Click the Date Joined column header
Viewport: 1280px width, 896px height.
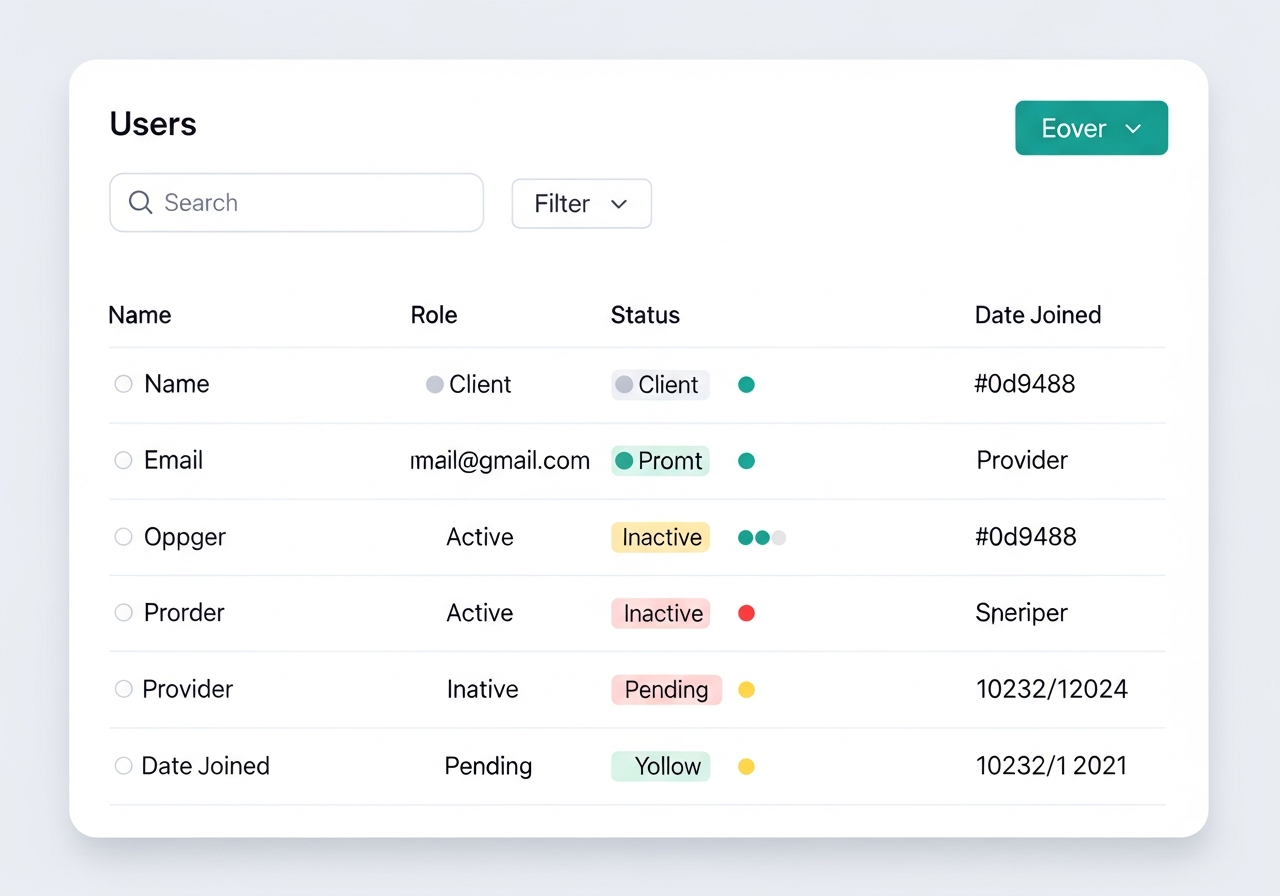(1038, 315)
